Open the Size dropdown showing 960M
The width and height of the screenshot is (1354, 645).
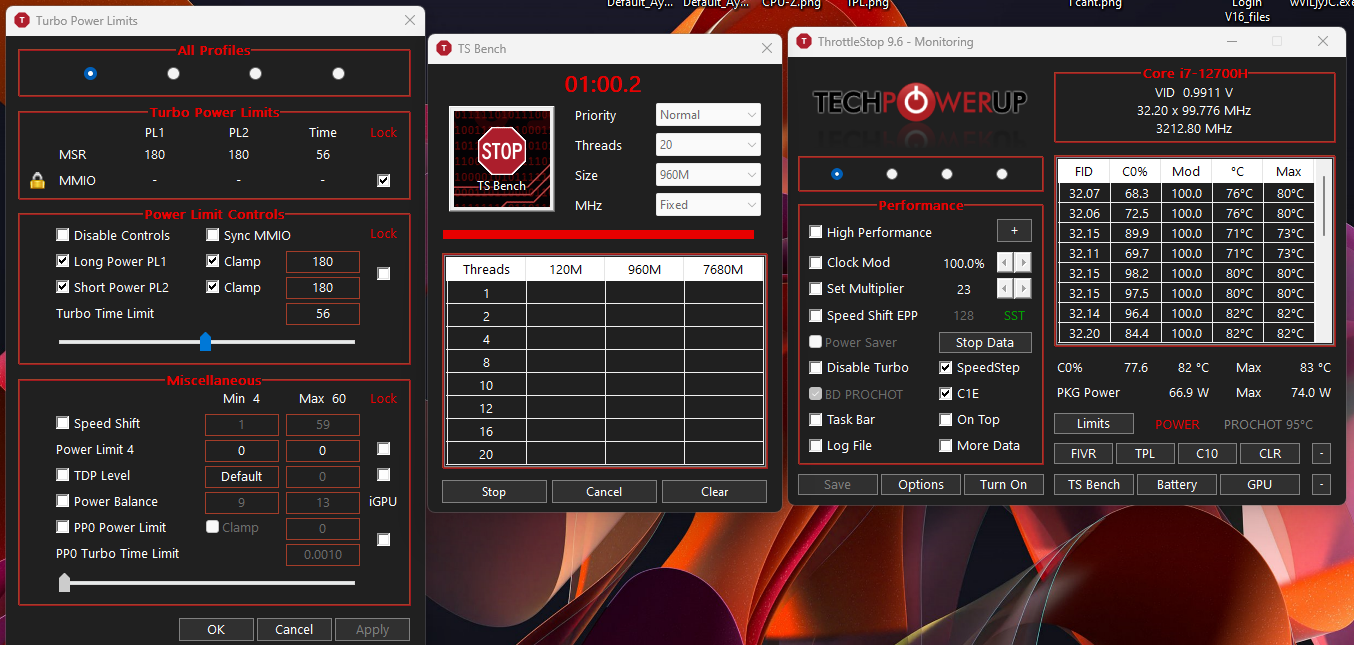click(x=708, y=175)
